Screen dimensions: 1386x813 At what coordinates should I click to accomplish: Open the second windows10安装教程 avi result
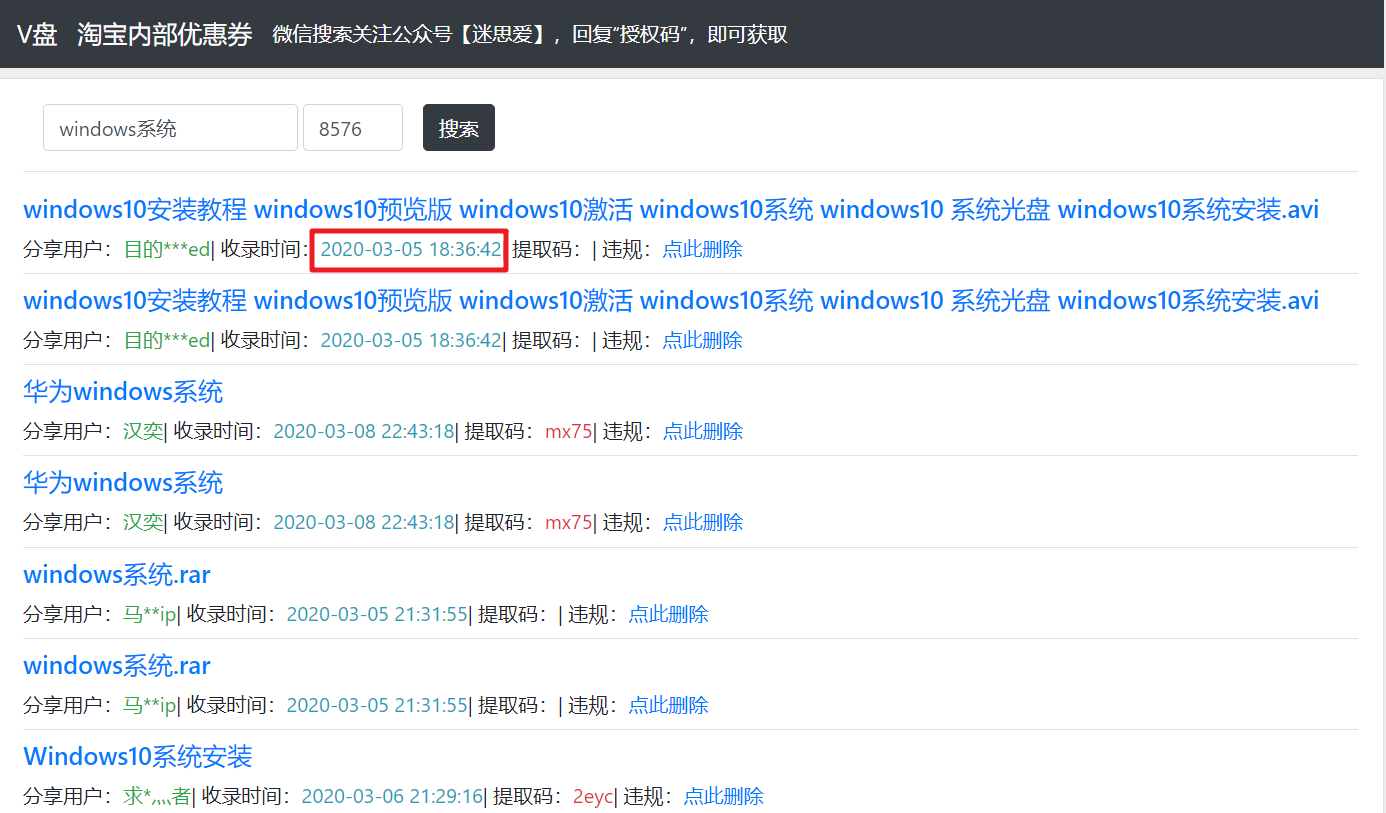(671, 300)
